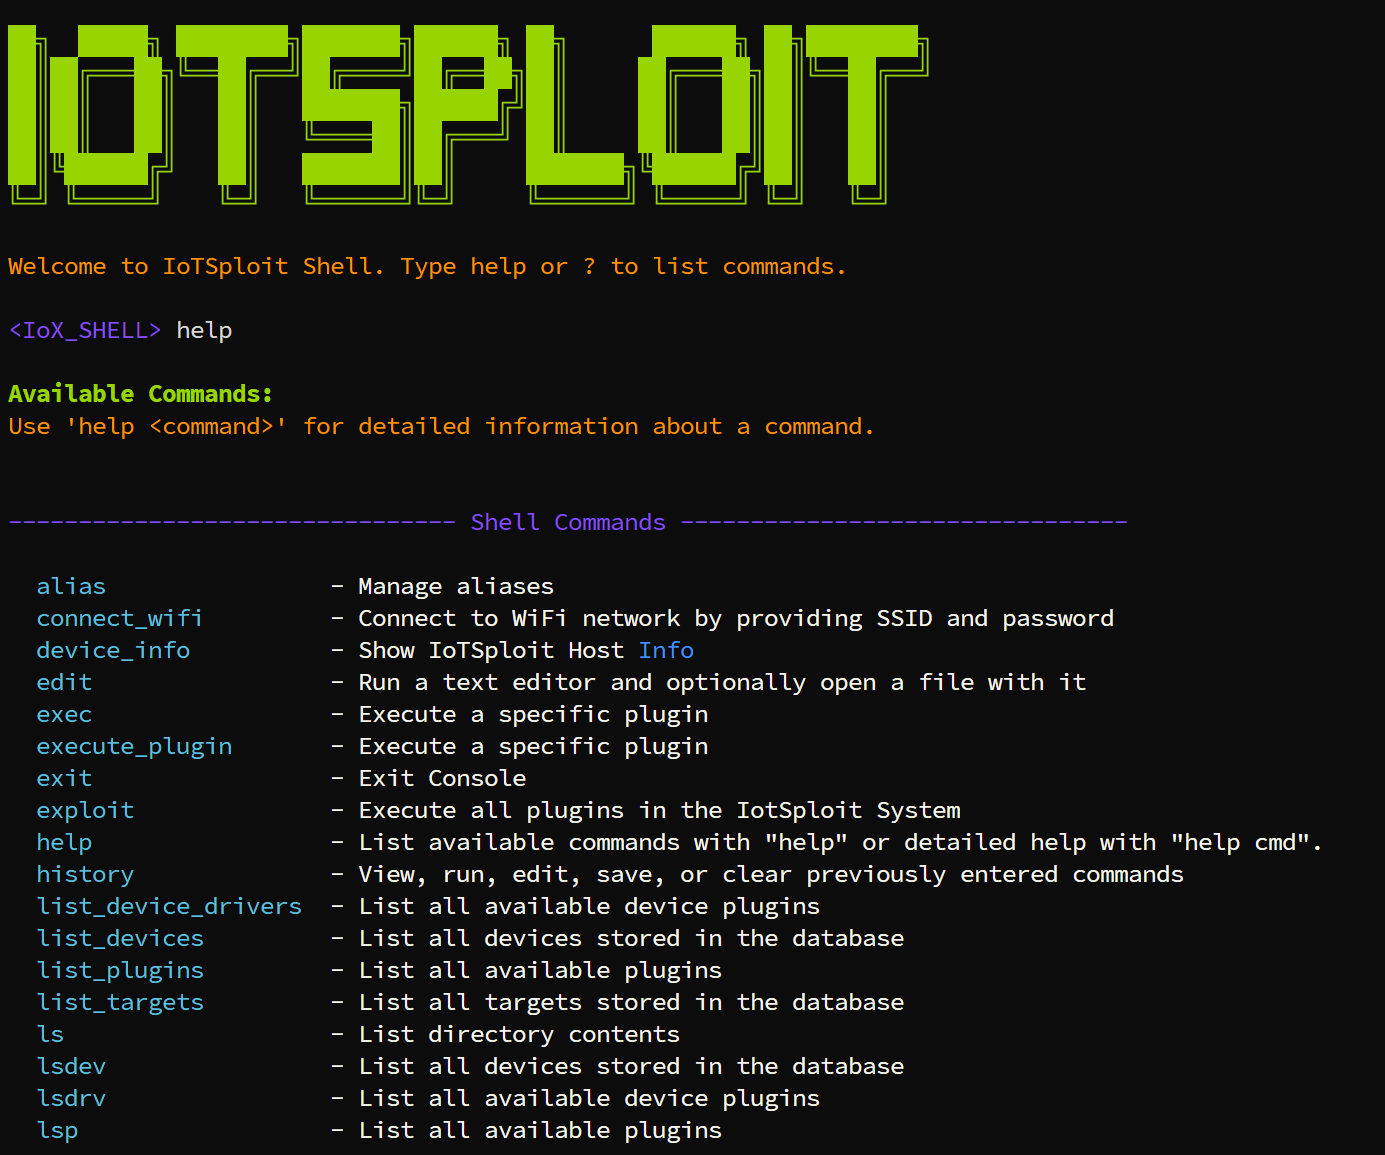Click 'View, run, edit, save' history description
The image size is (1385, 1155).
pyautogui.click(x=771, y=875)
